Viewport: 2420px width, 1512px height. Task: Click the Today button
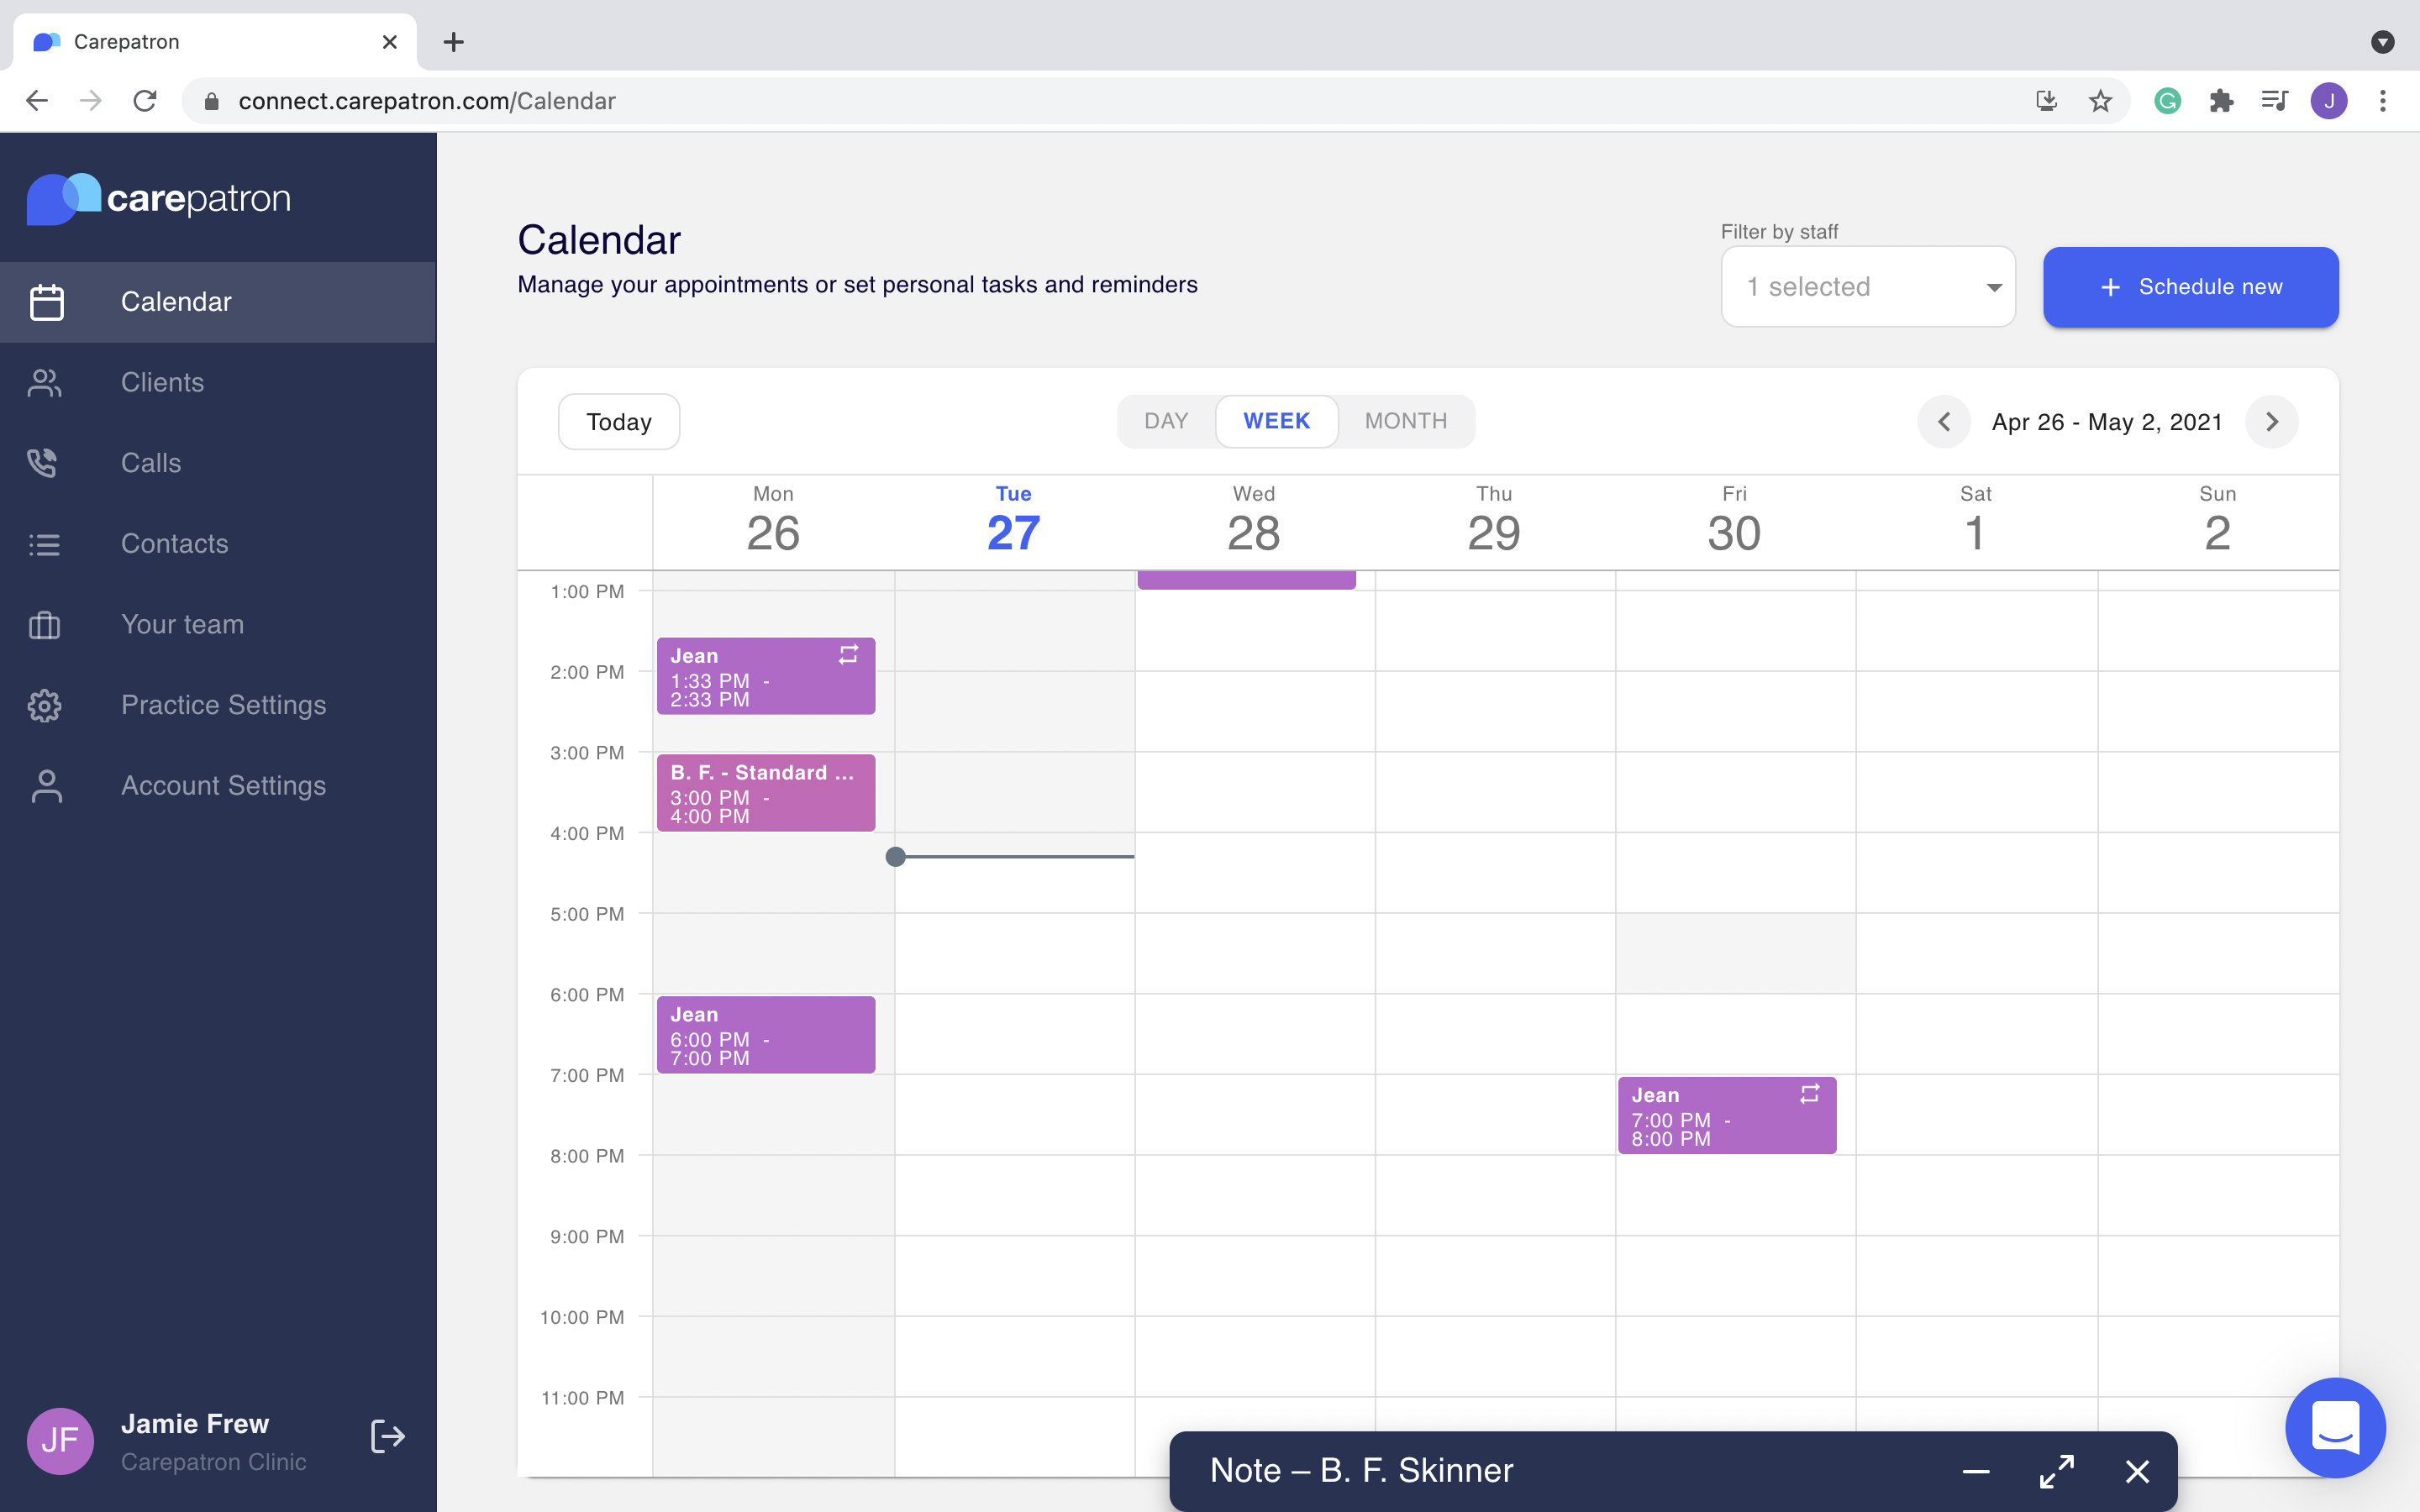coord(618,421)
